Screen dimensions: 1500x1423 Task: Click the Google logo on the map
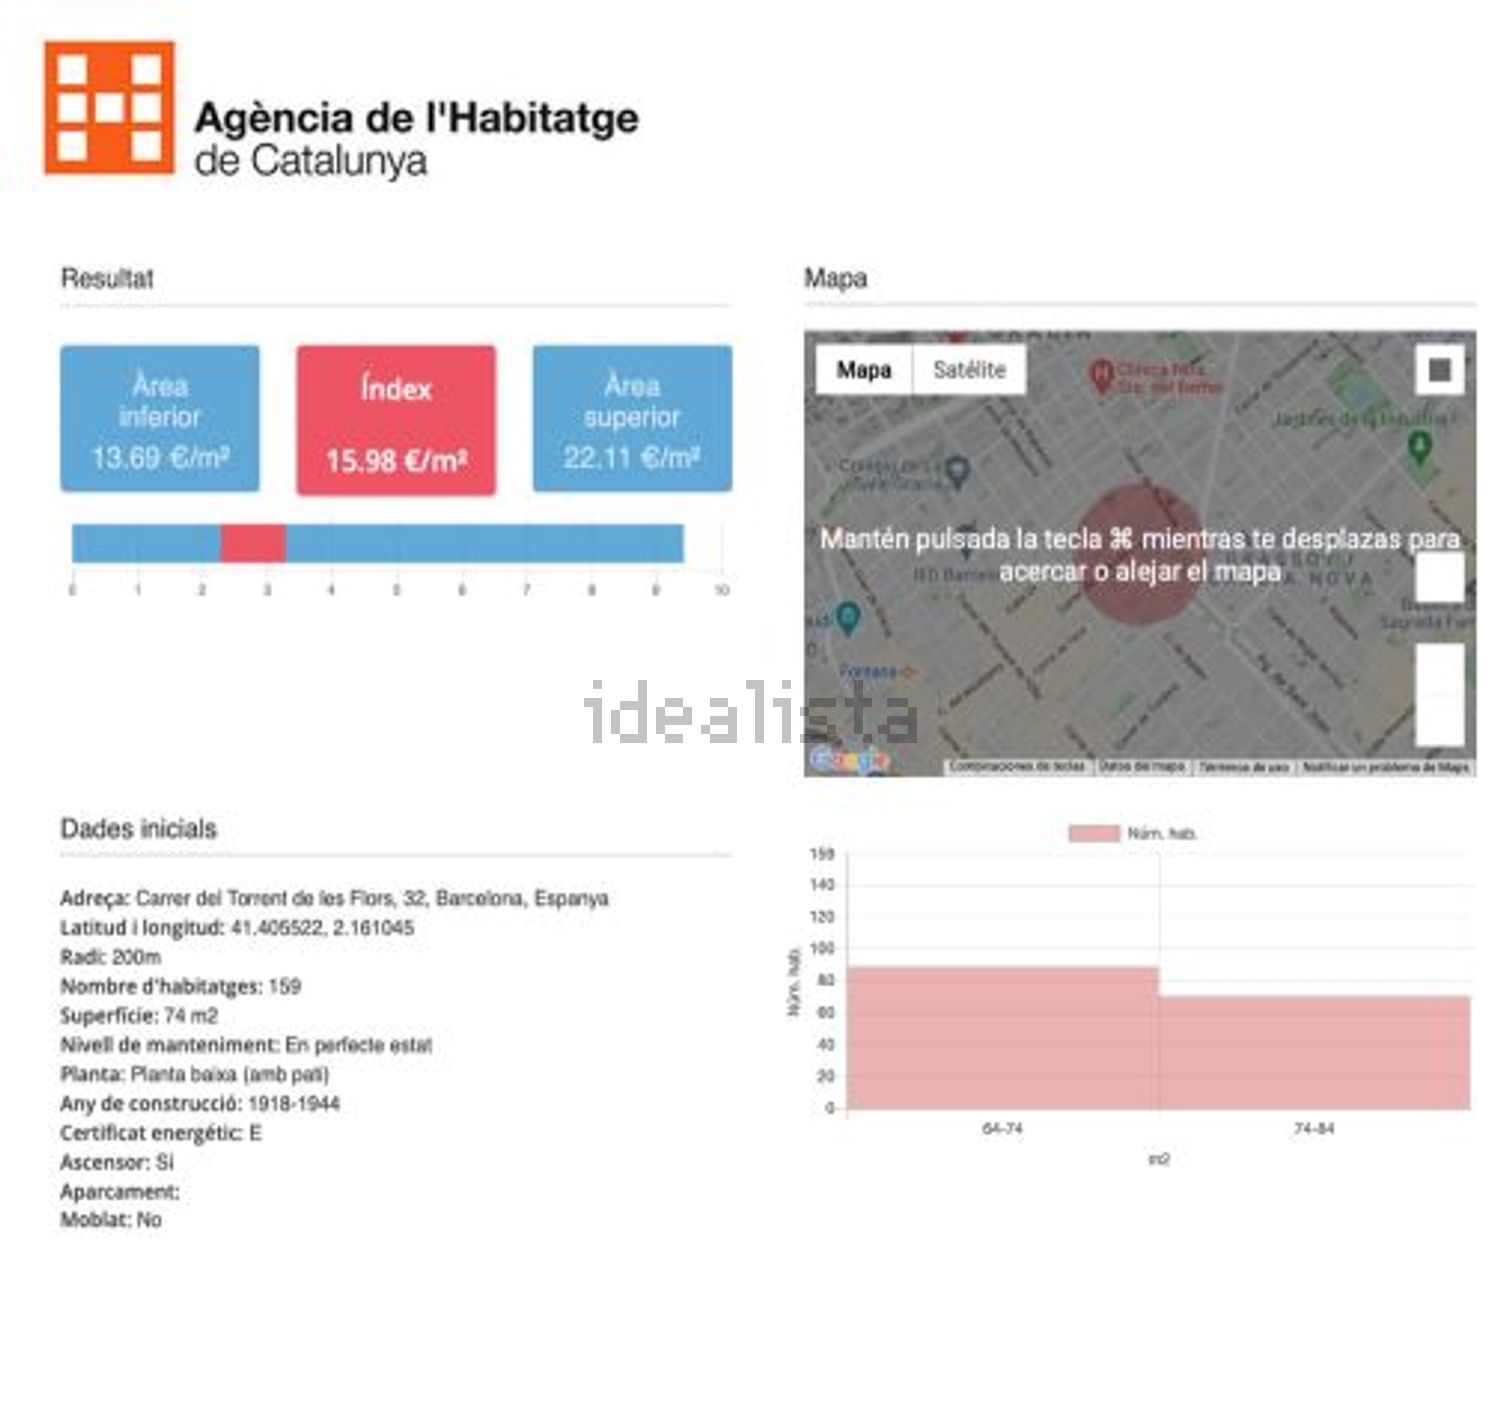[848, 760]
